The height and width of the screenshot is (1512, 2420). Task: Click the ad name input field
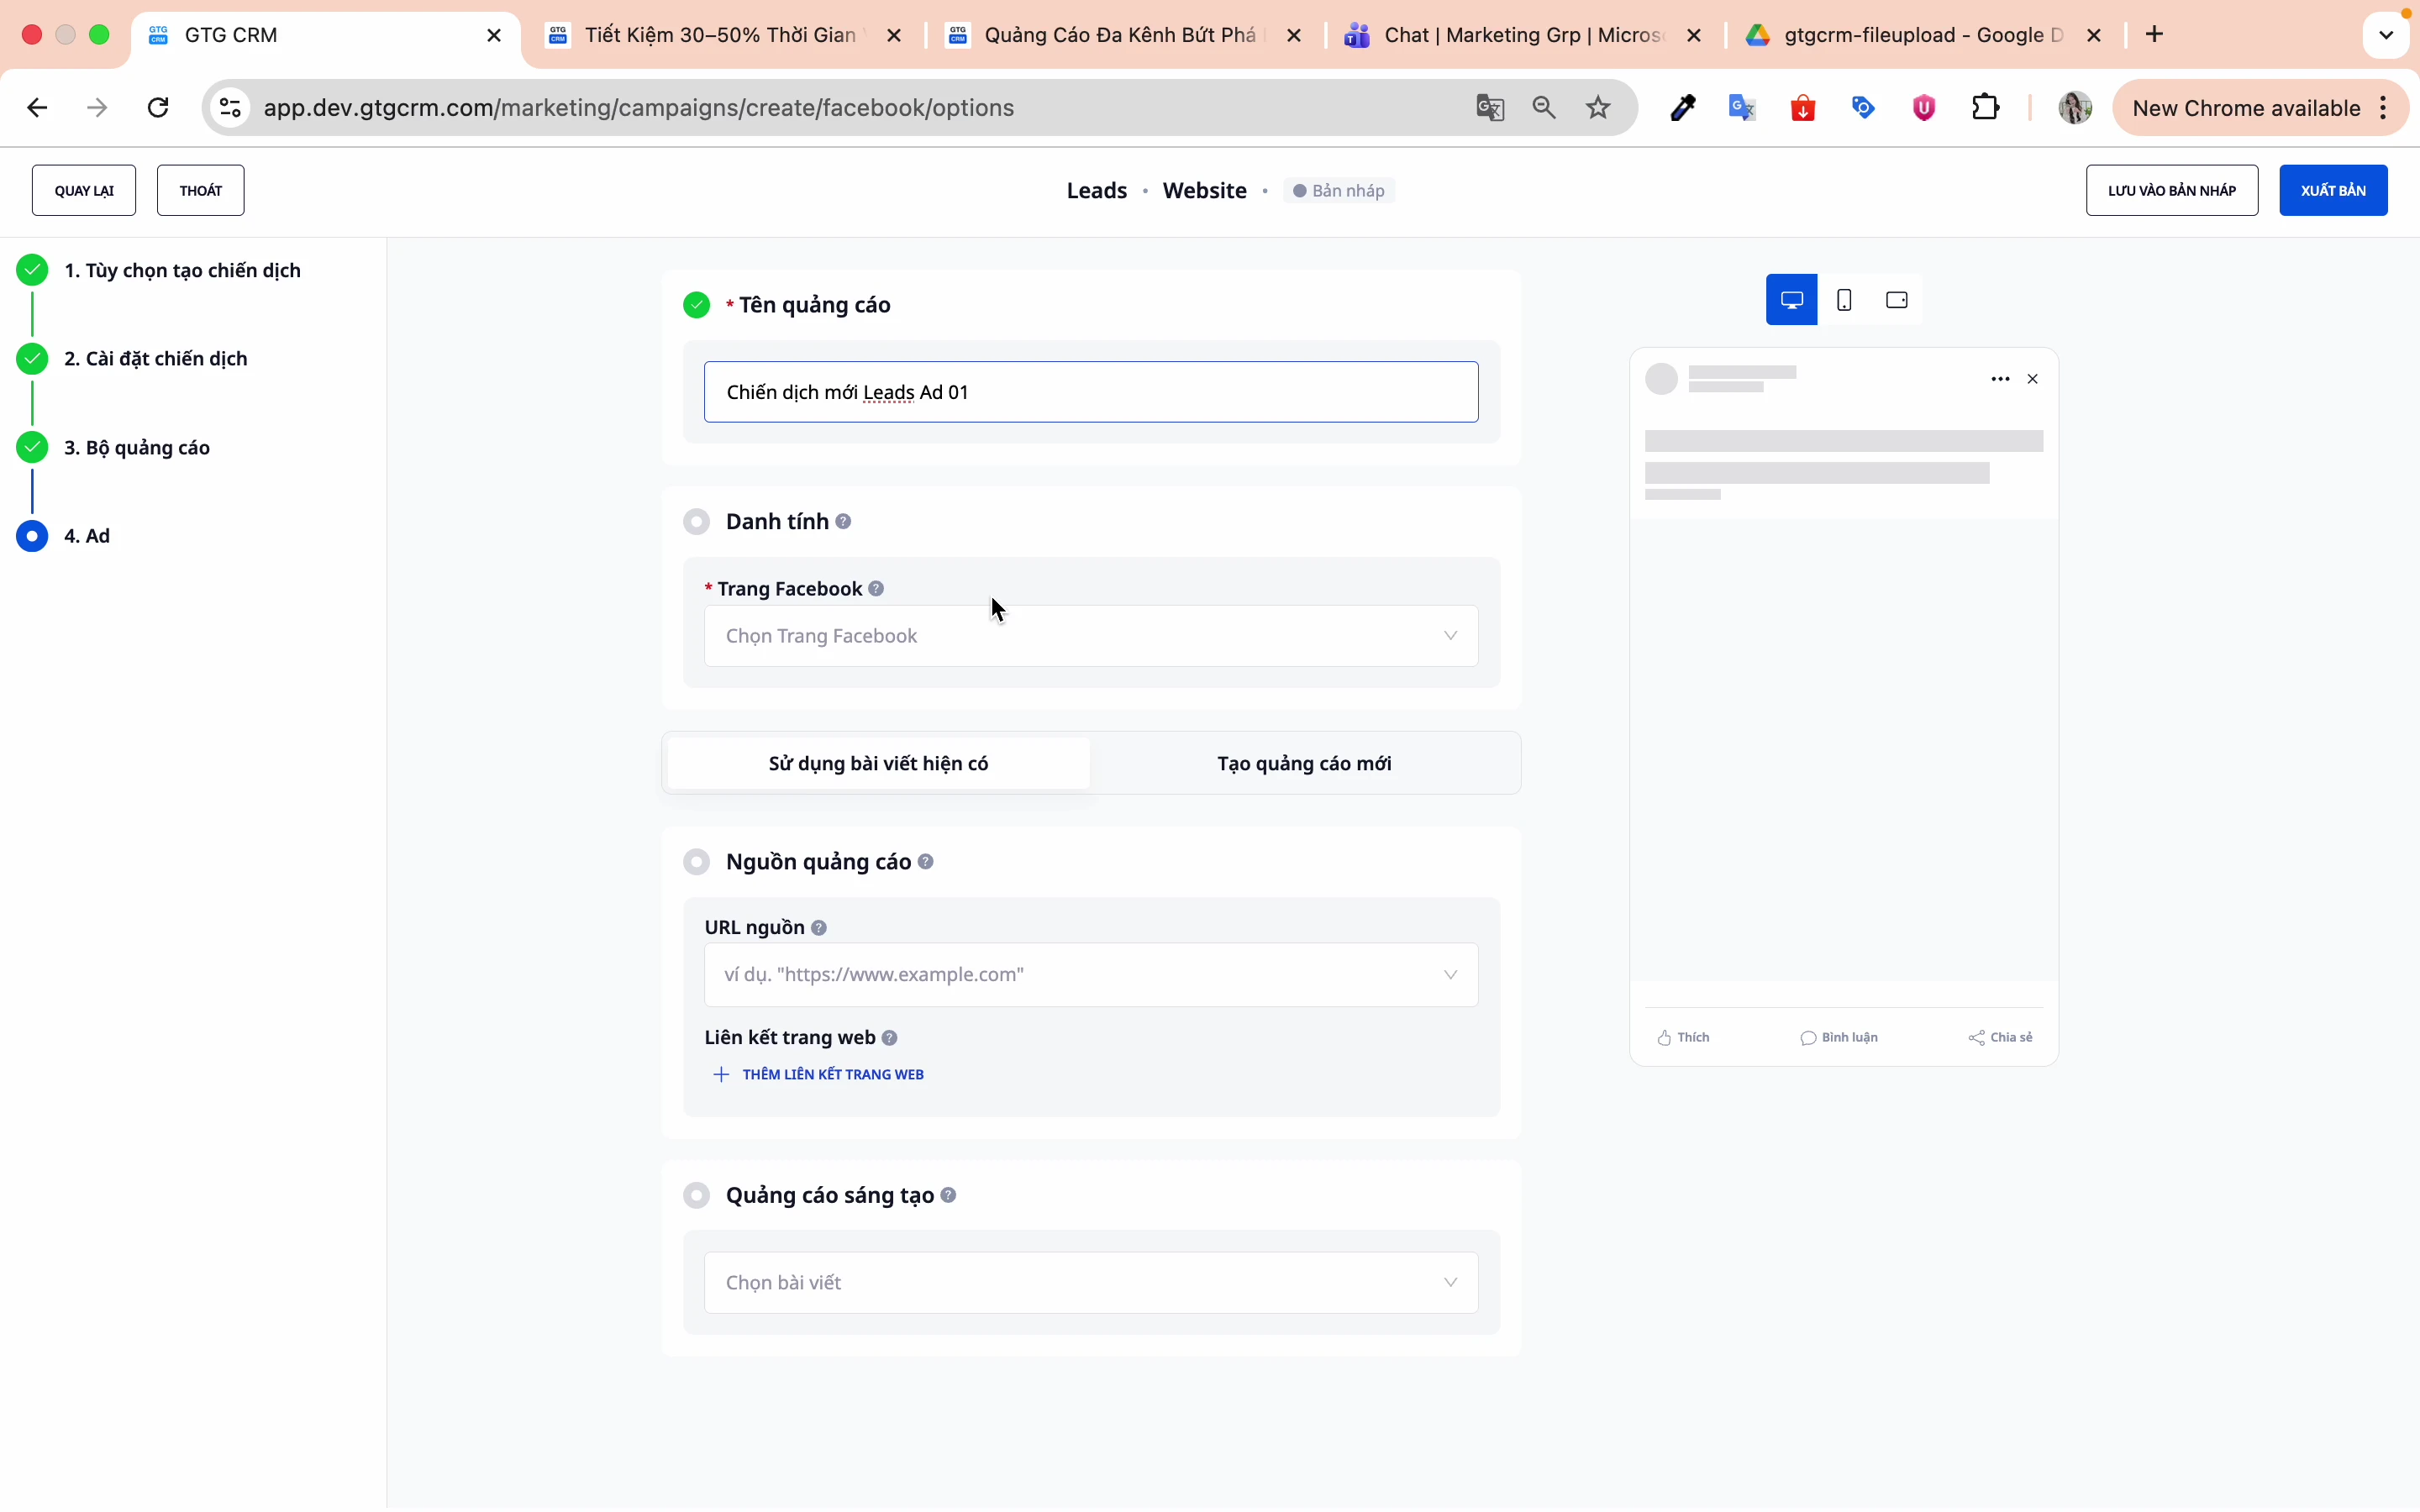(1090, 392)
